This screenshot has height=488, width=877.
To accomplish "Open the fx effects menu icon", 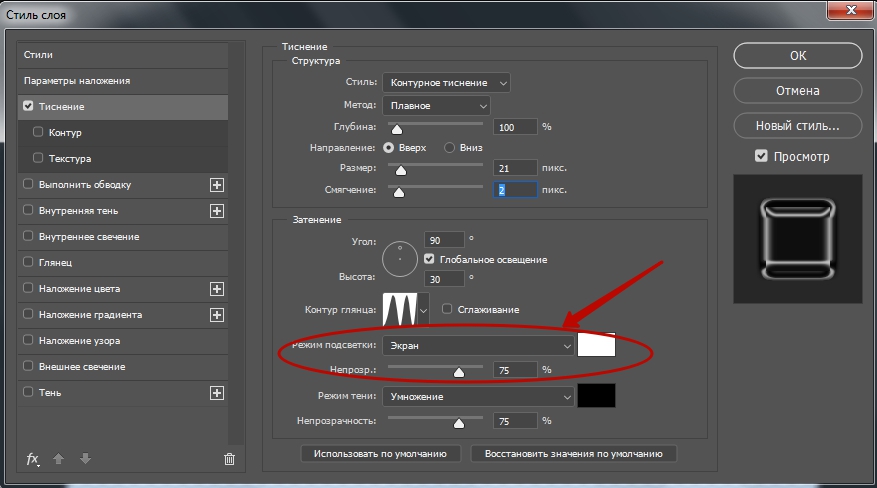I will (x=32, y=459).
